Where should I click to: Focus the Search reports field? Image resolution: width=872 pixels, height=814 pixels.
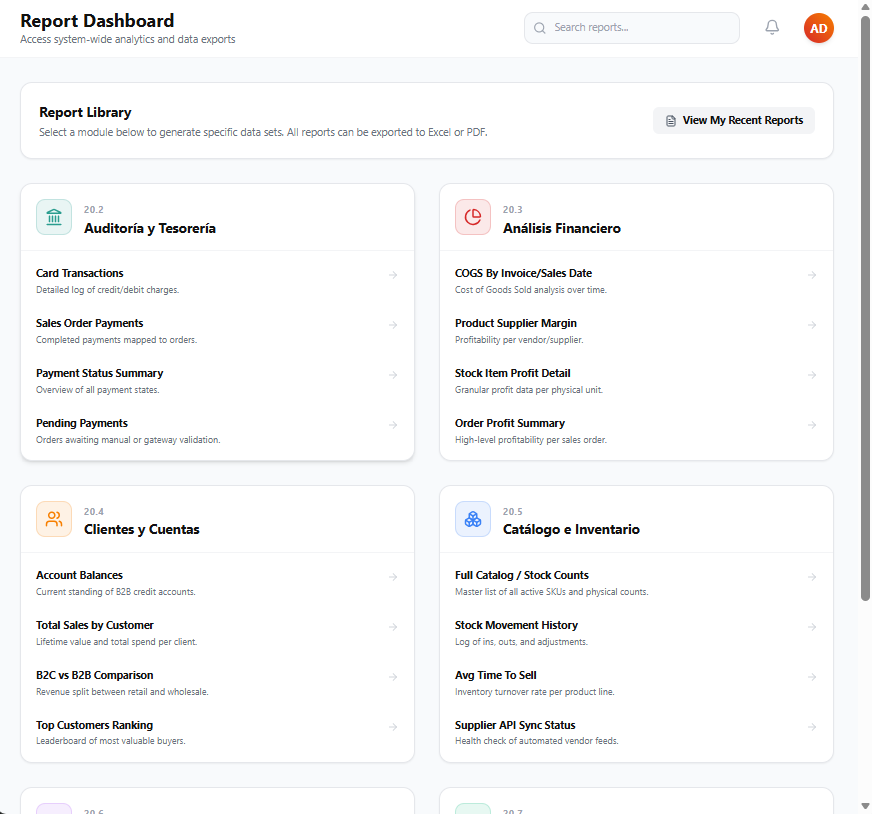click(x=631, y=28)
